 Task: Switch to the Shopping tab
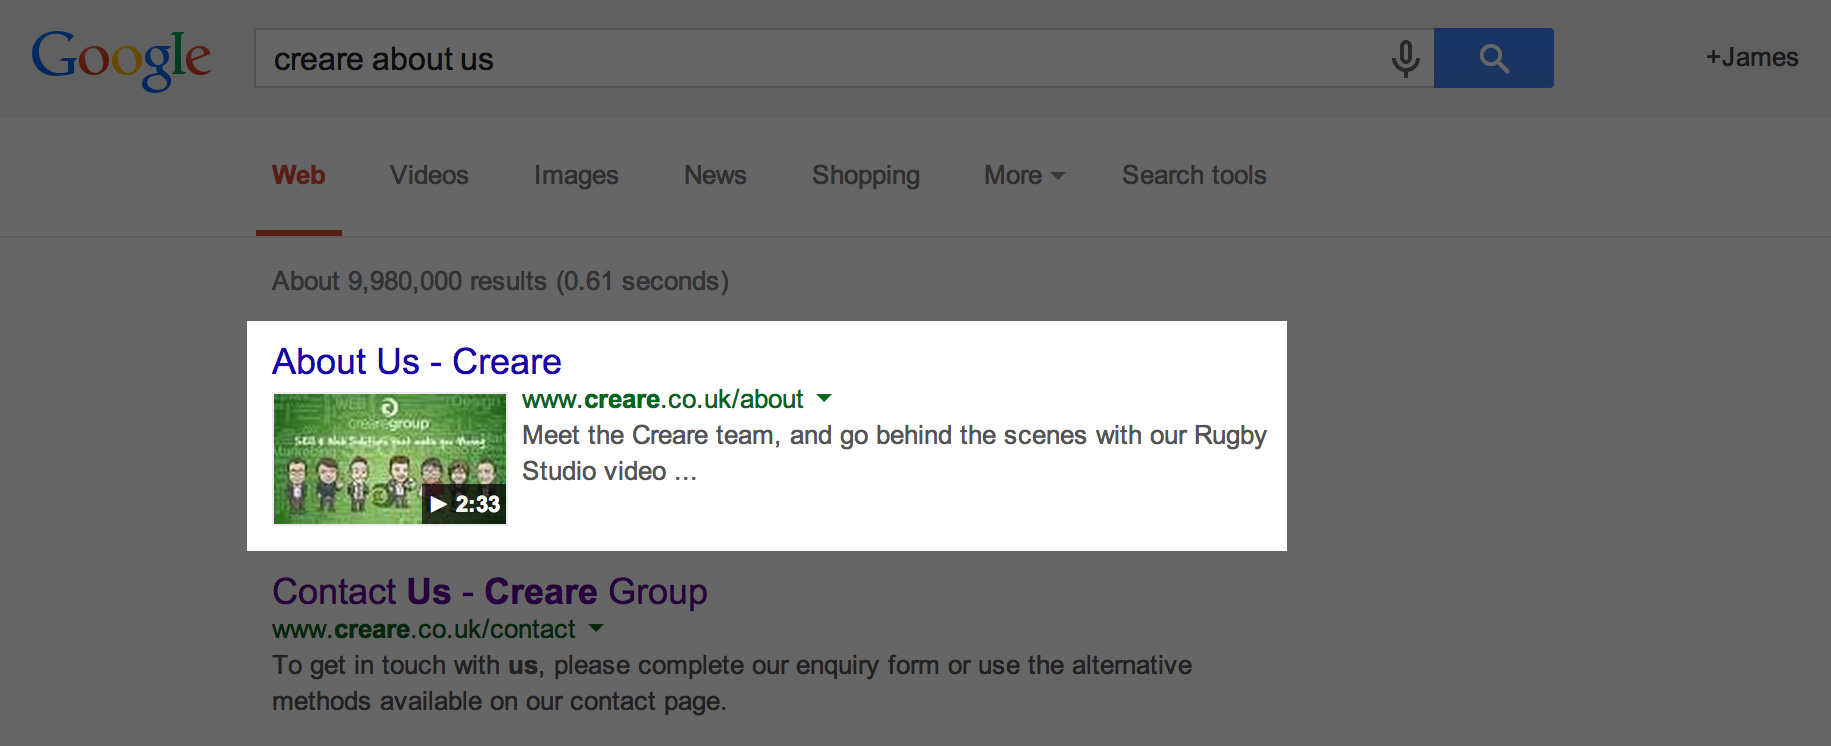pos(866,176)
